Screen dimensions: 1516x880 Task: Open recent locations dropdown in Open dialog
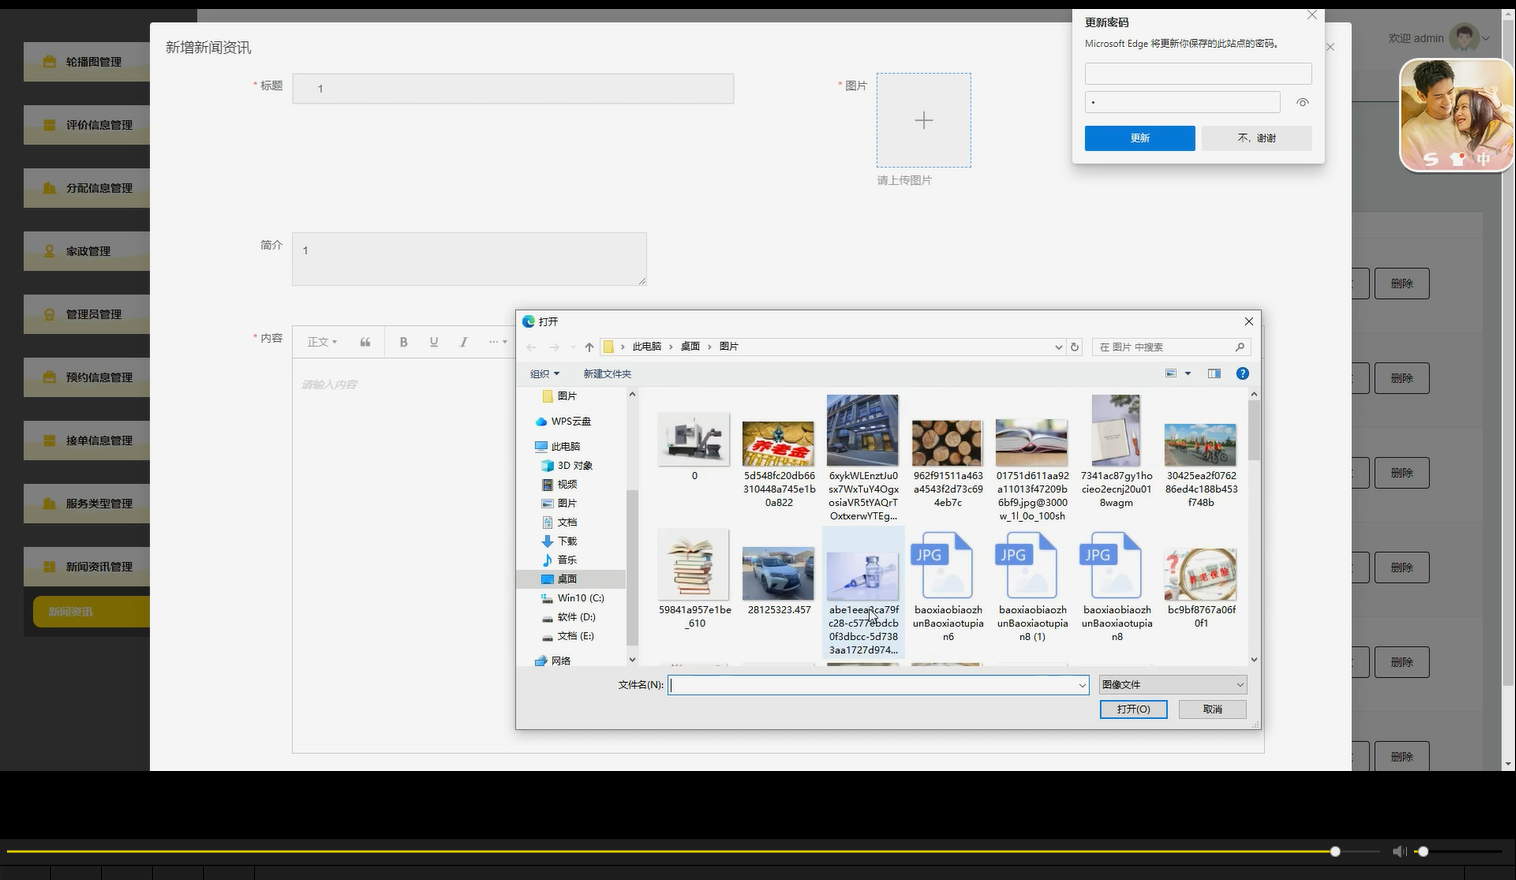point(572,347)
